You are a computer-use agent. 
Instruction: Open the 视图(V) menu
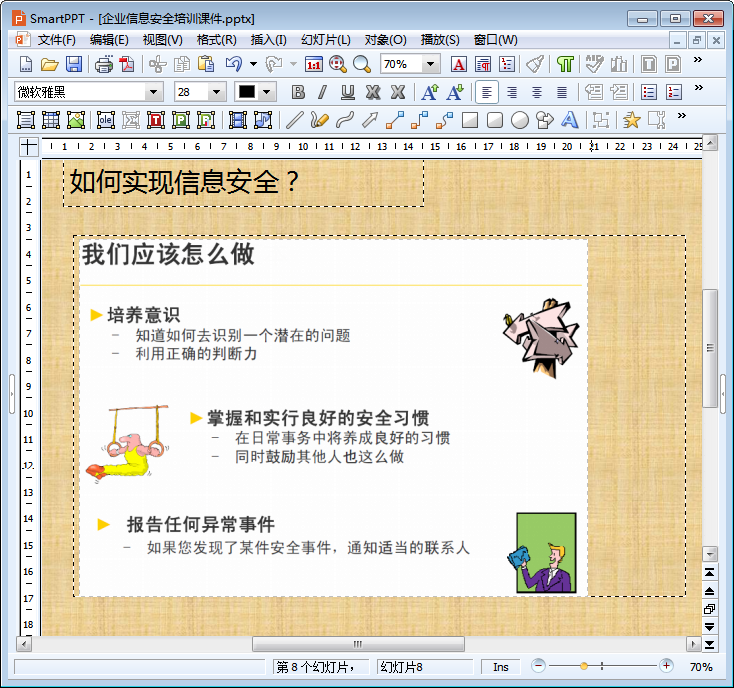click(162, 40)
